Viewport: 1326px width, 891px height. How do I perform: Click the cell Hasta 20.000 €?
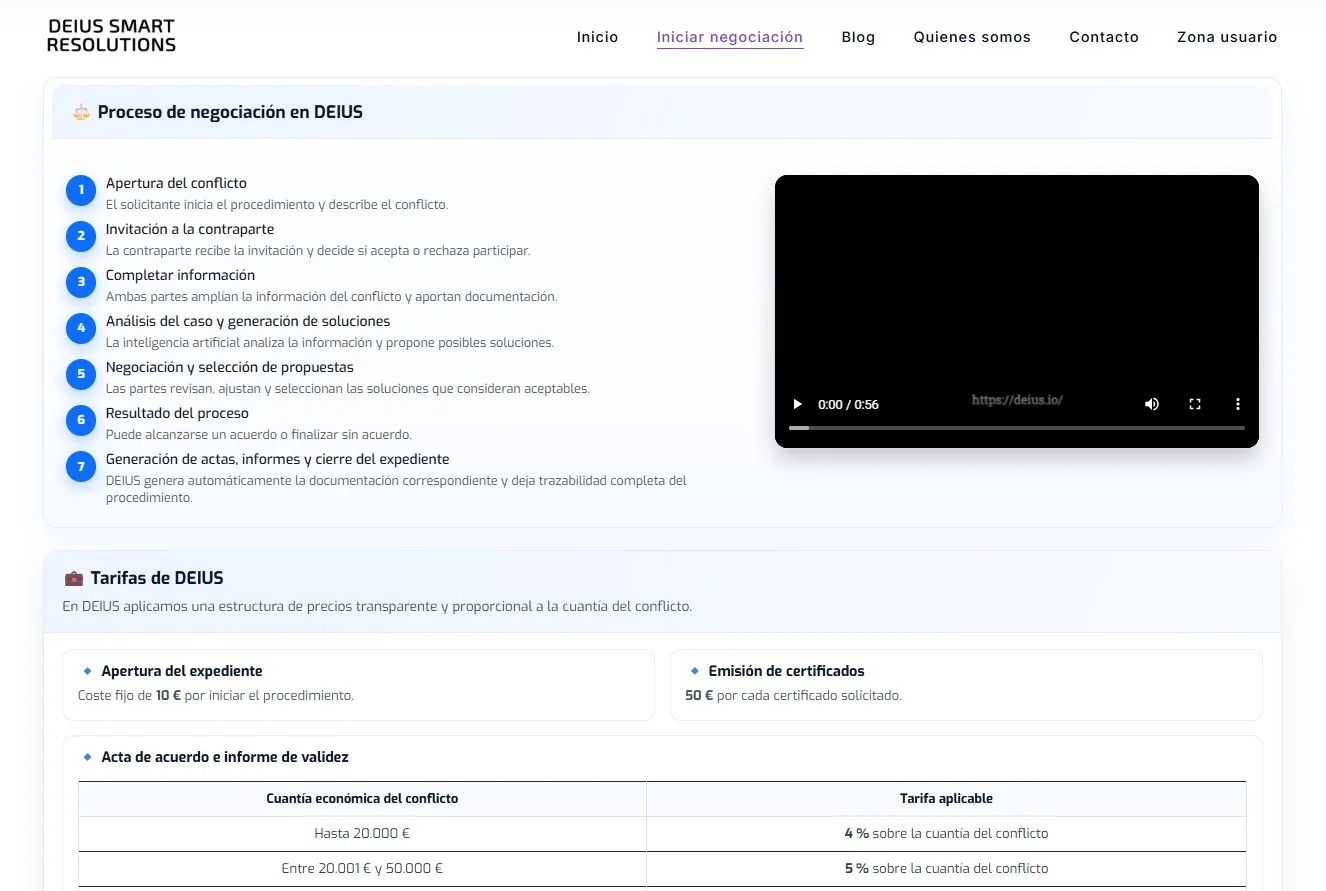point(362,833)
